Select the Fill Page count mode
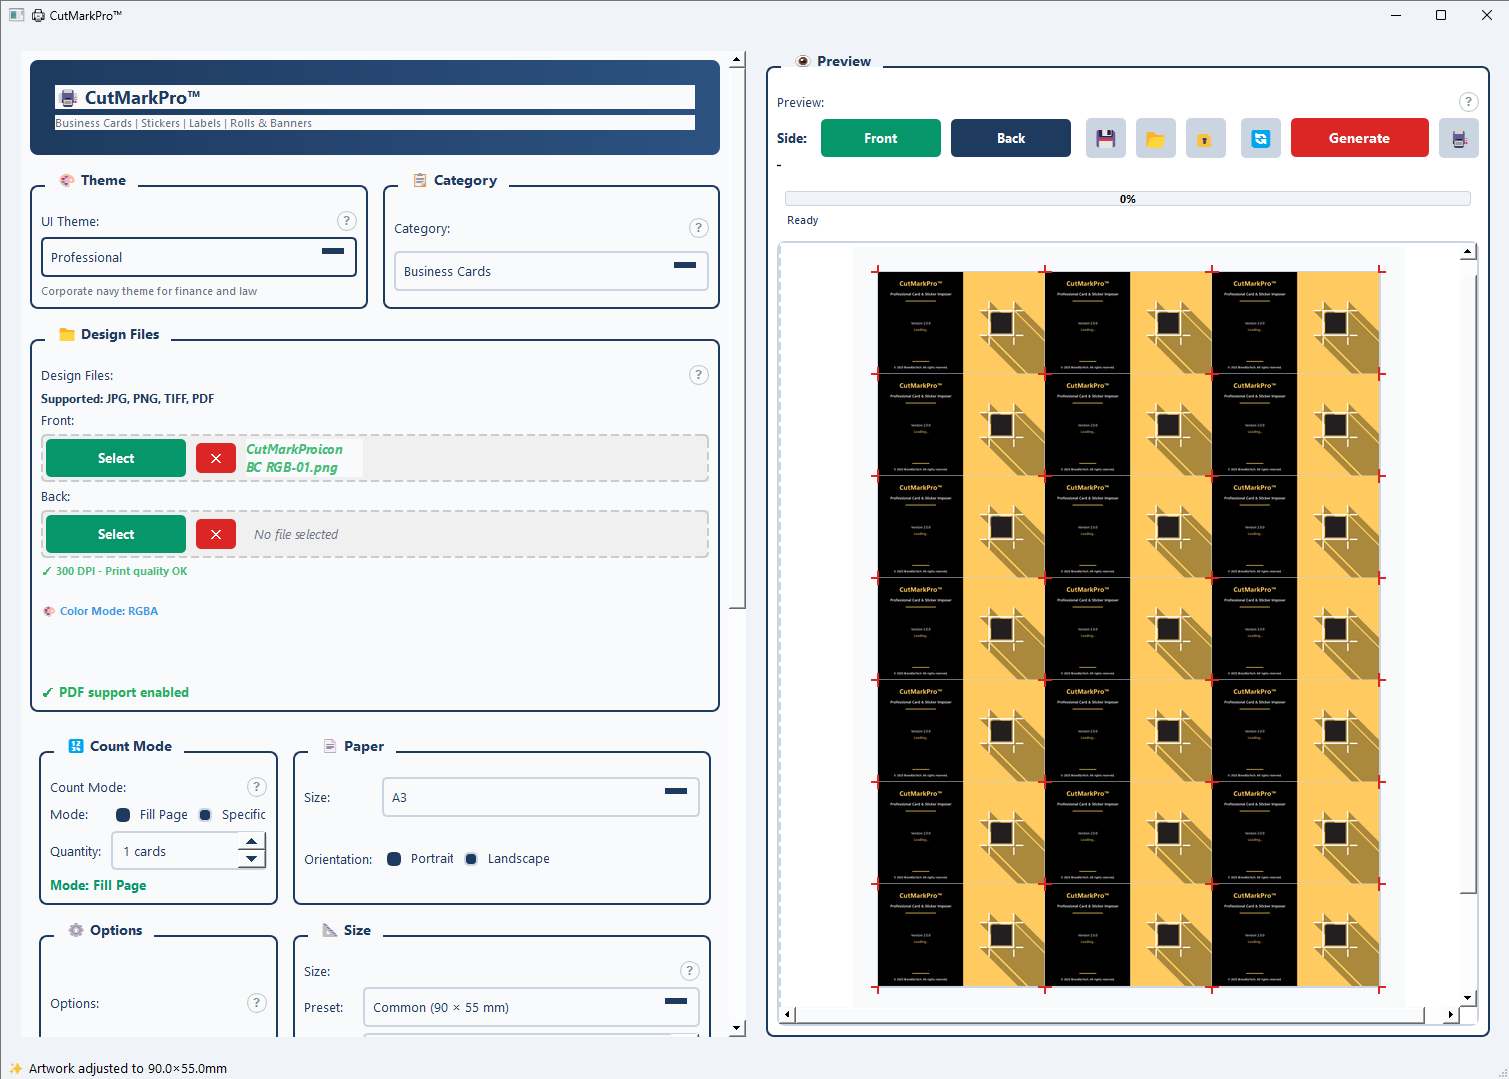 click(123, 815)
